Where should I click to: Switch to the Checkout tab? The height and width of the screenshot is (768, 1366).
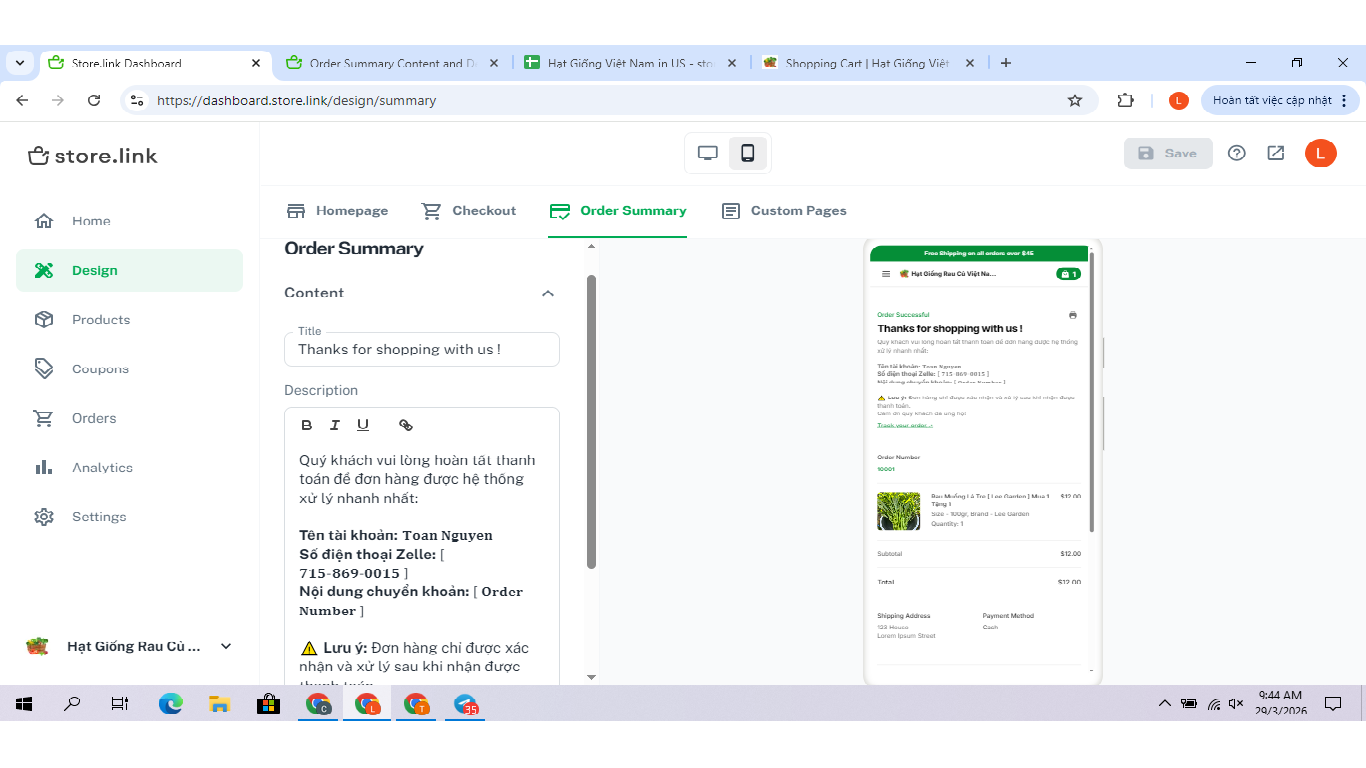tap(469, 211)
